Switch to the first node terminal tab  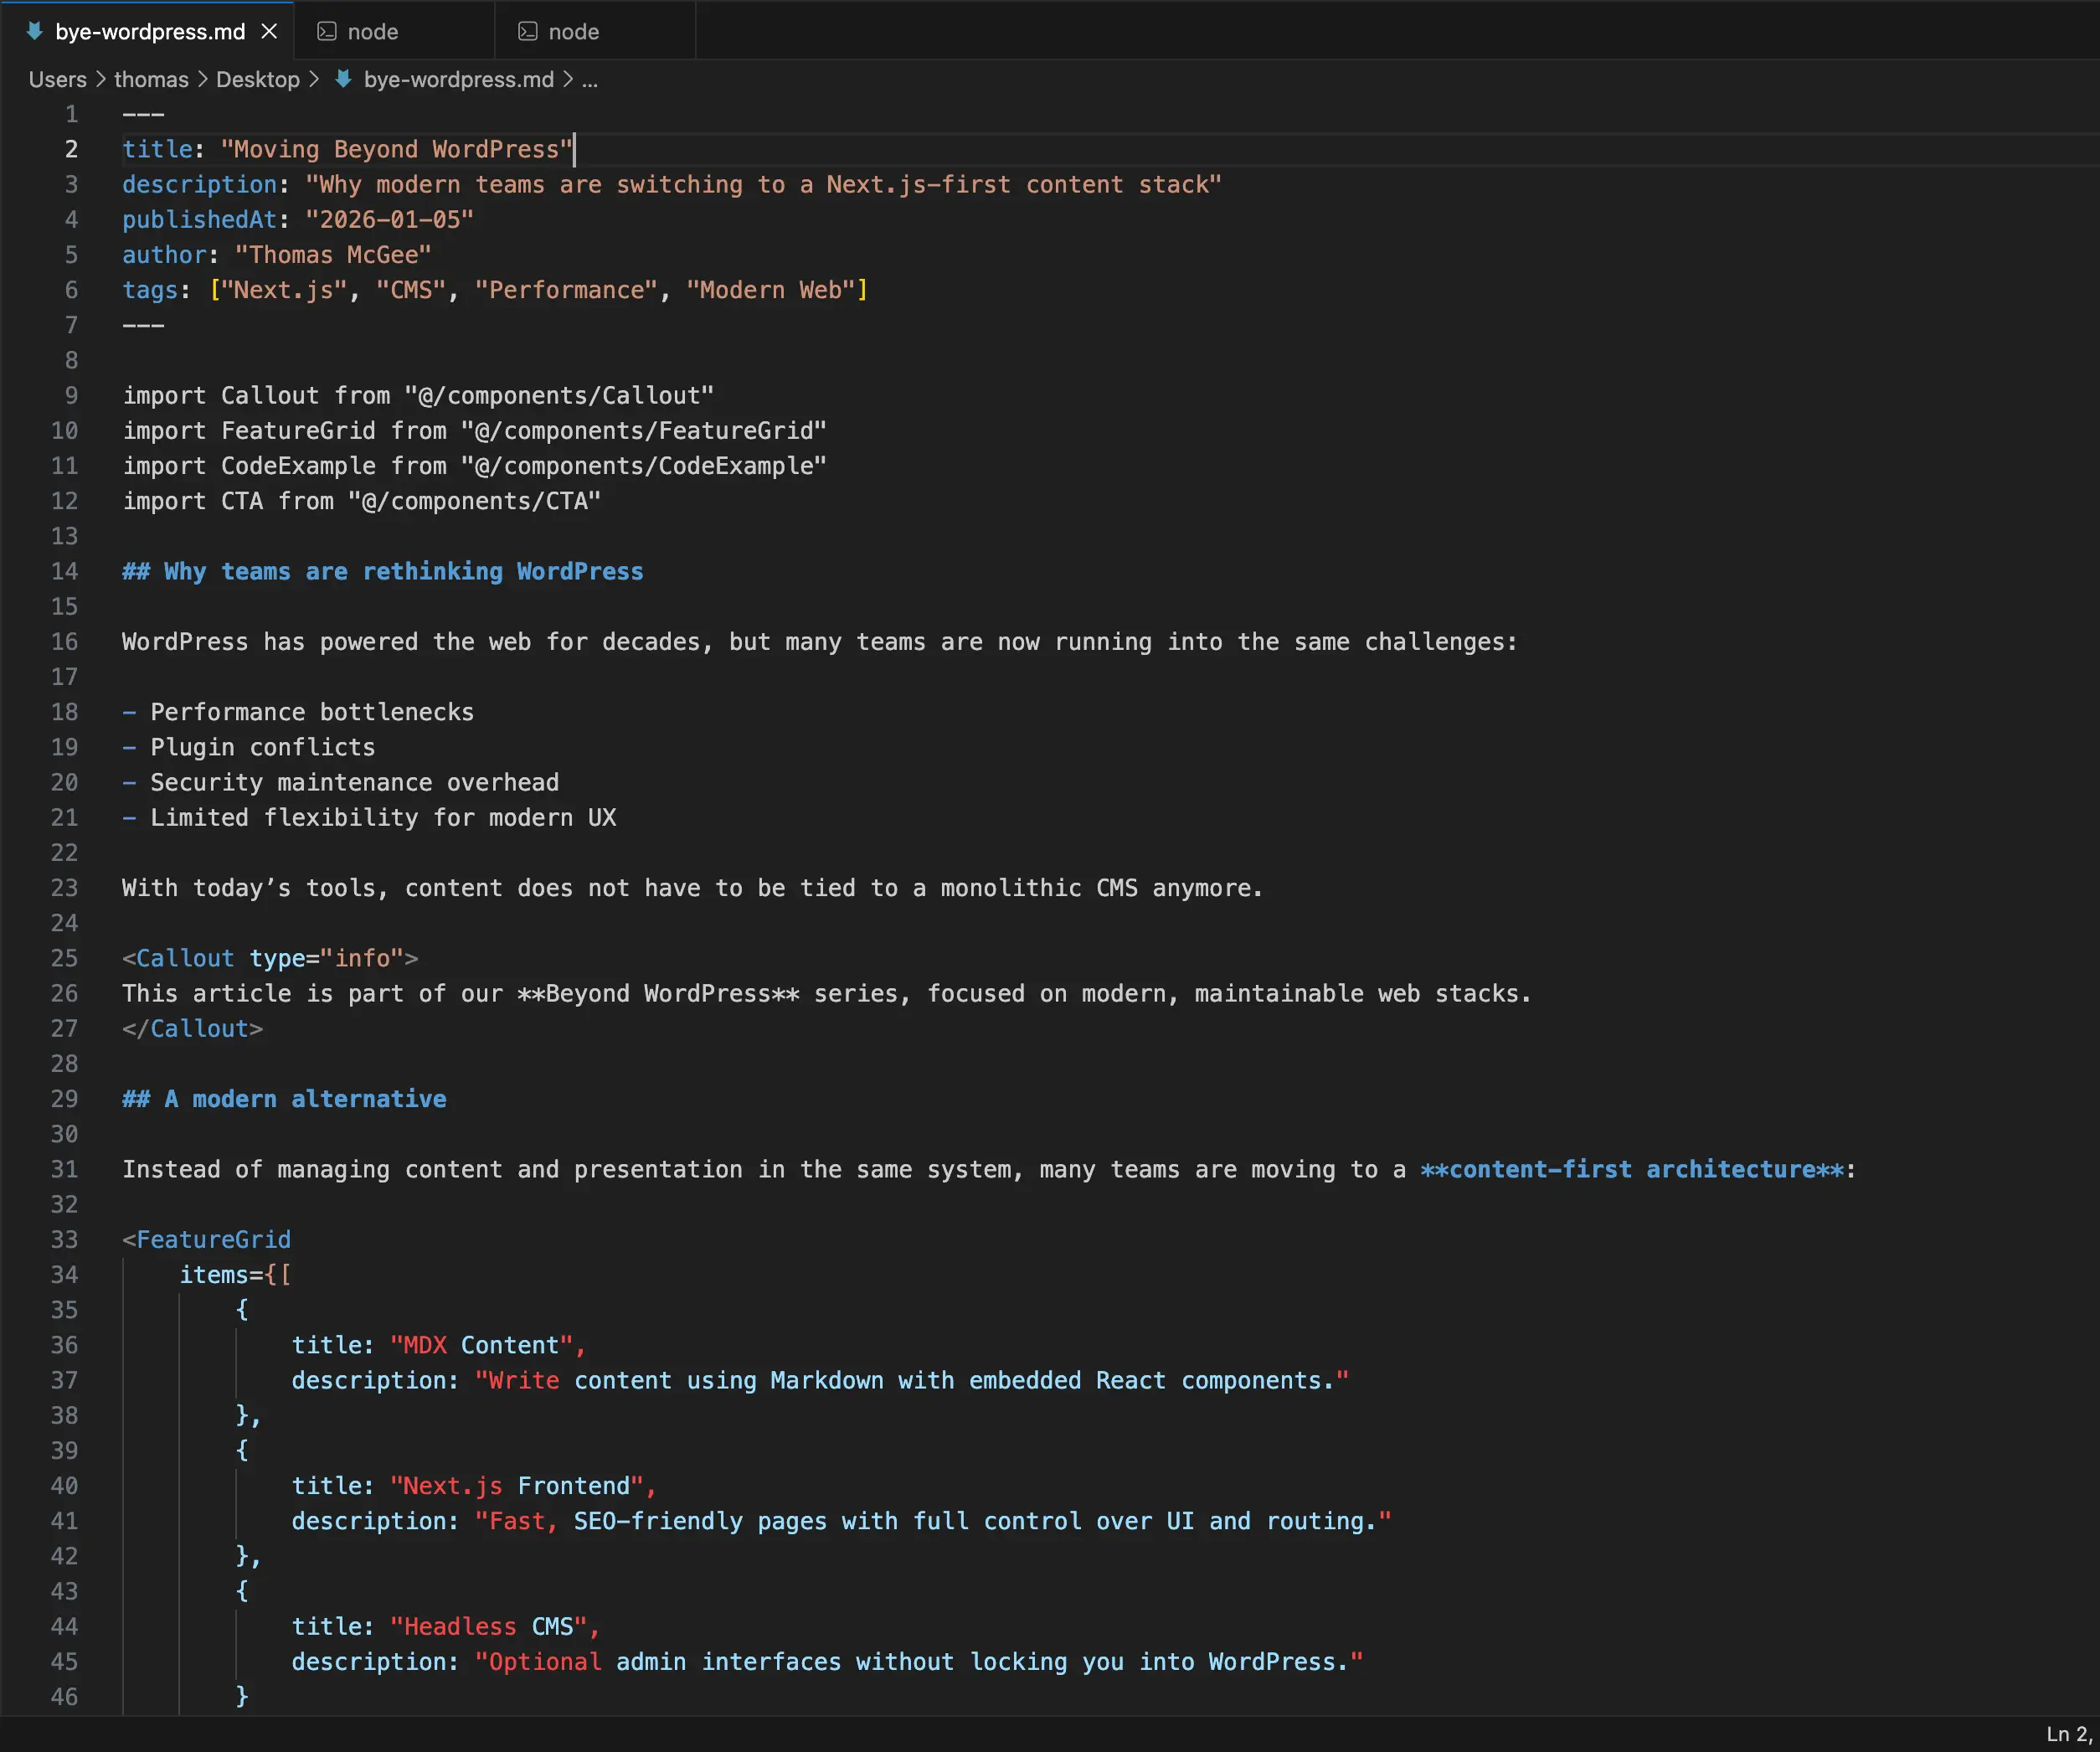[x=374, y=31]
